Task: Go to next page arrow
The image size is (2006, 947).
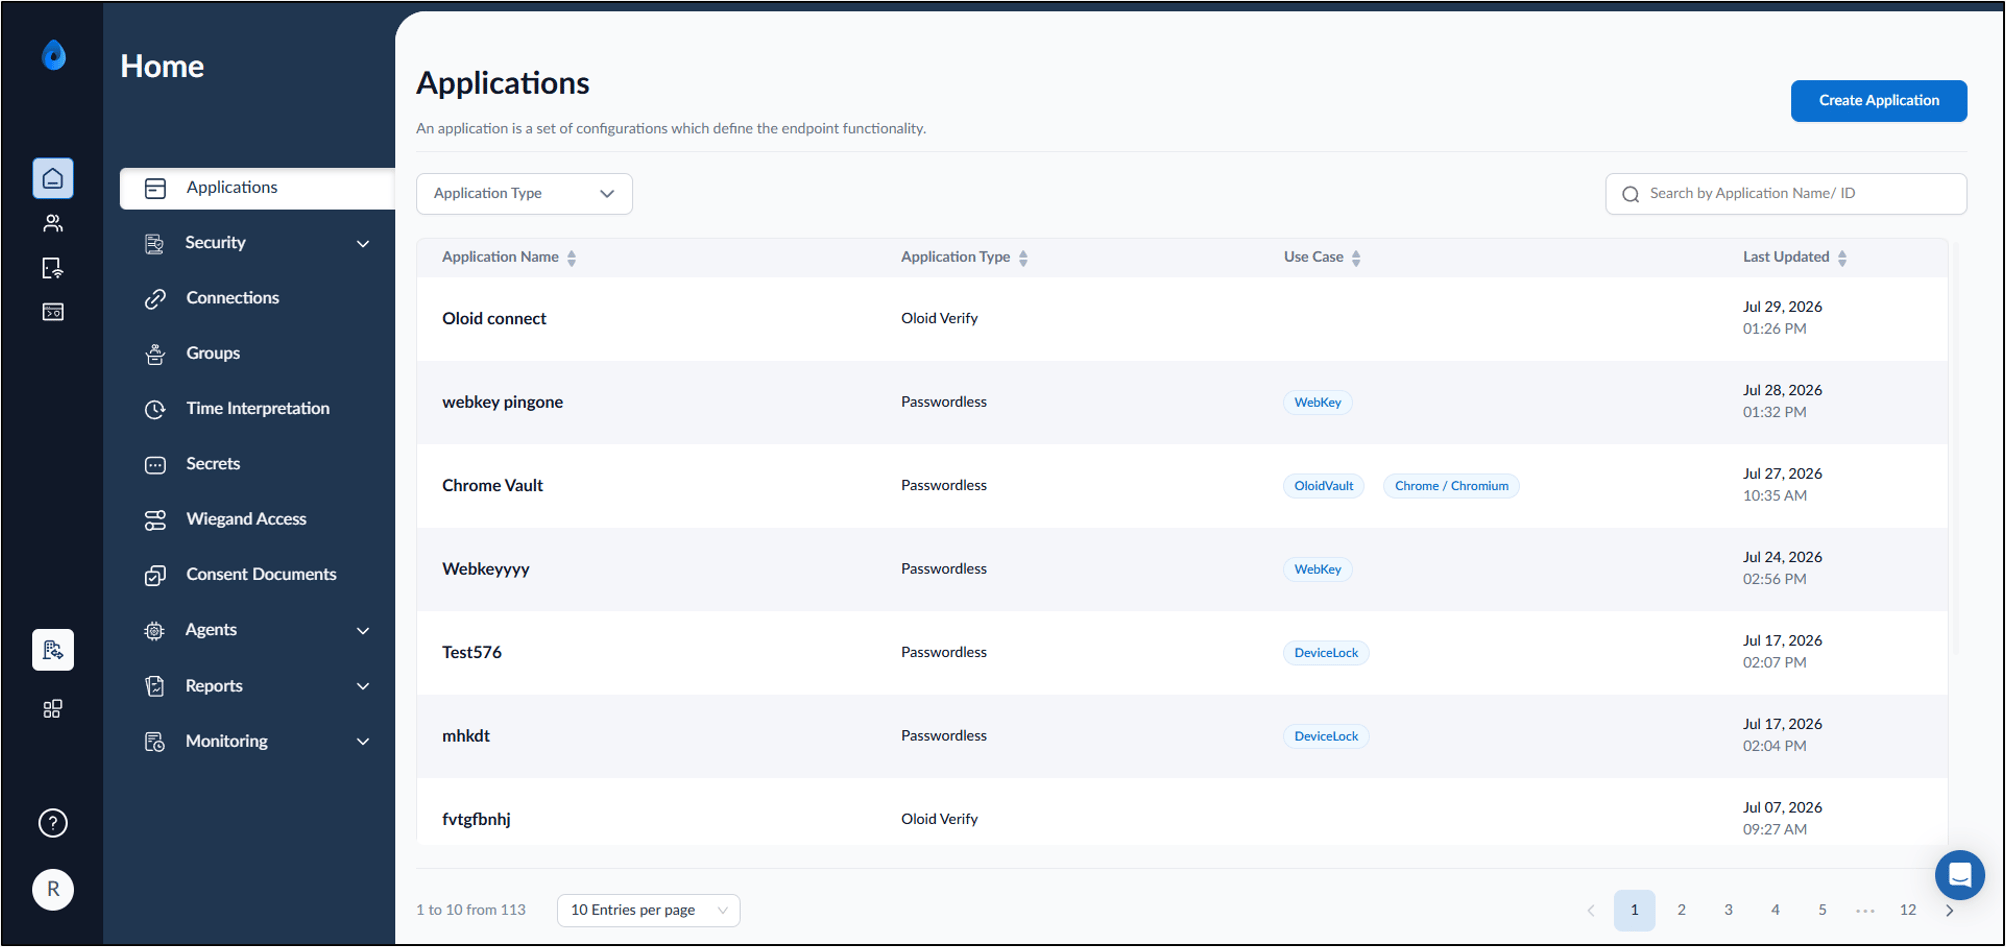Action: point(1949,910)
